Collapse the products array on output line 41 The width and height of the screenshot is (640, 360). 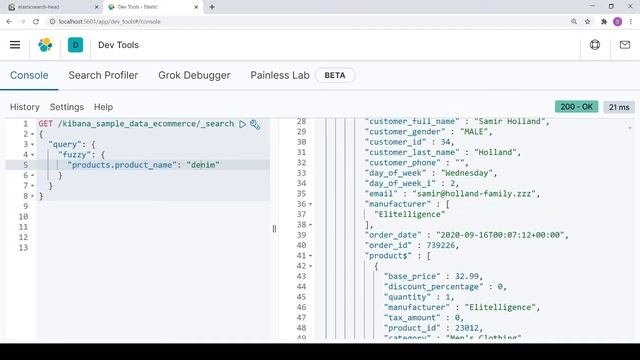[x=311, y=256]
